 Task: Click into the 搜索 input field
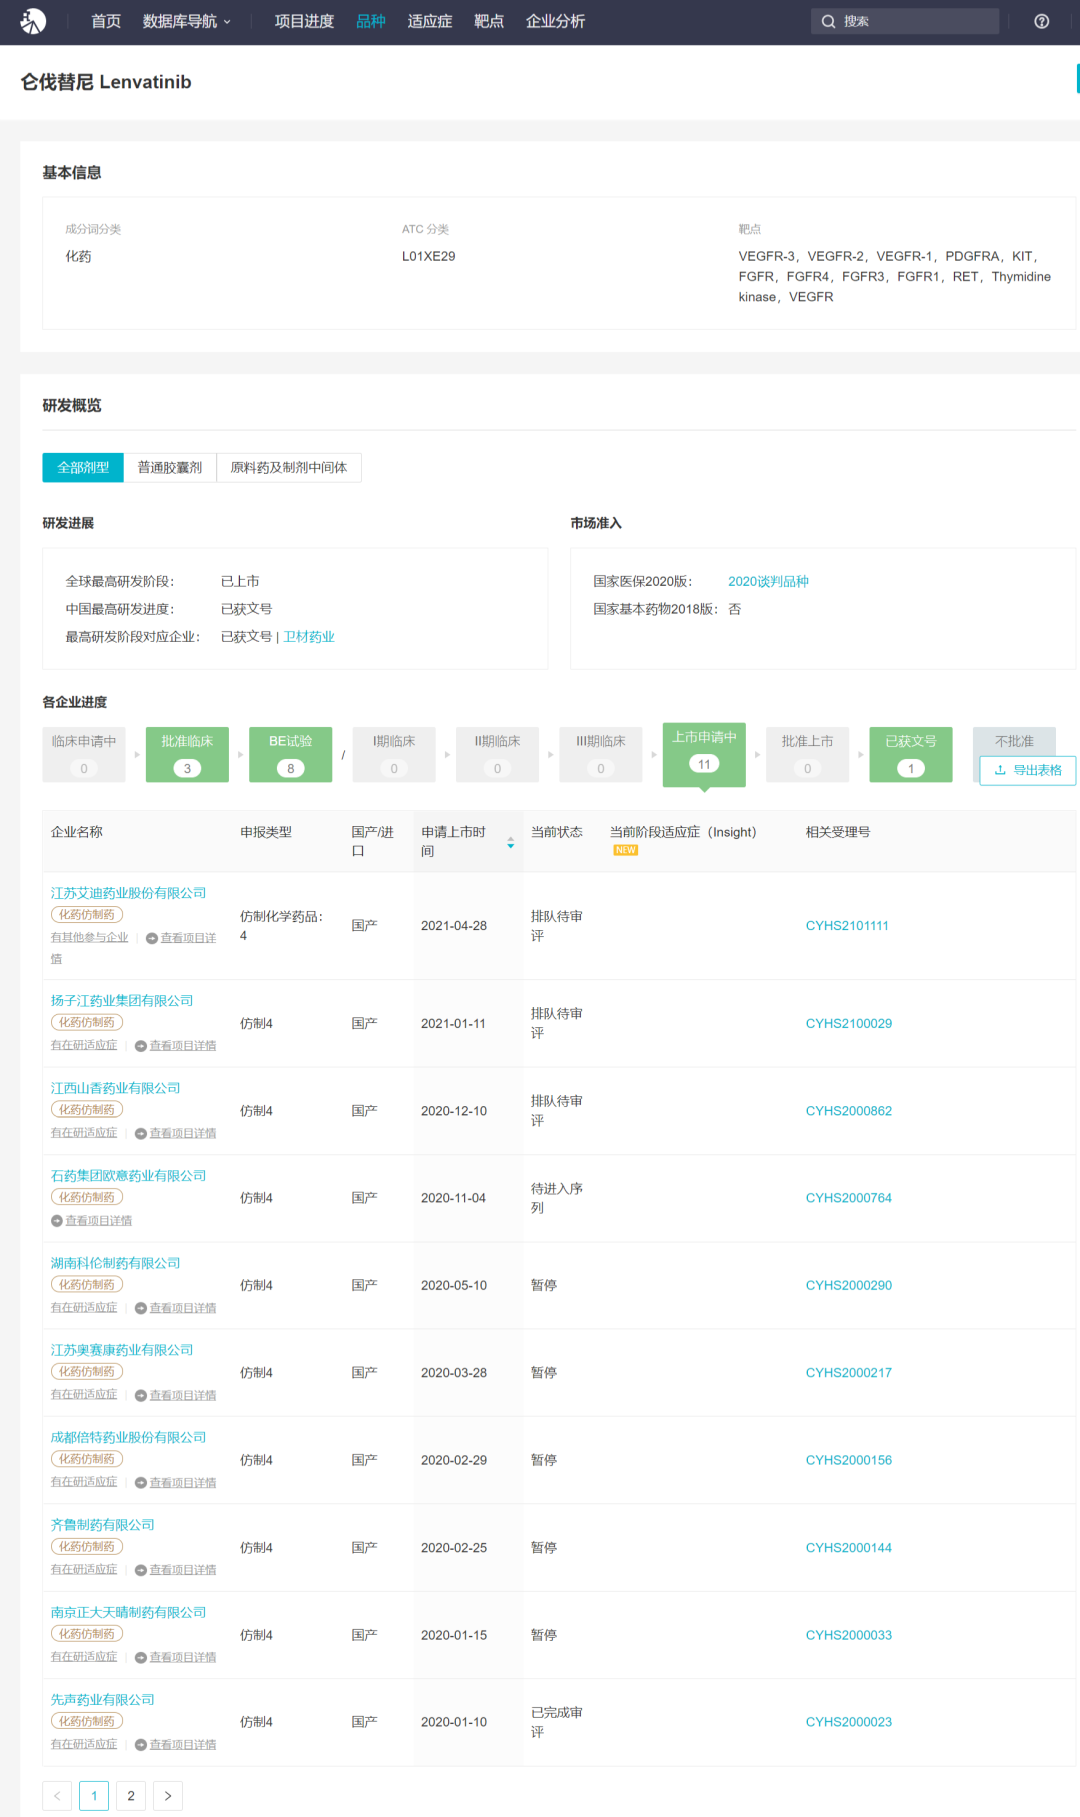(x=905, y=21)
